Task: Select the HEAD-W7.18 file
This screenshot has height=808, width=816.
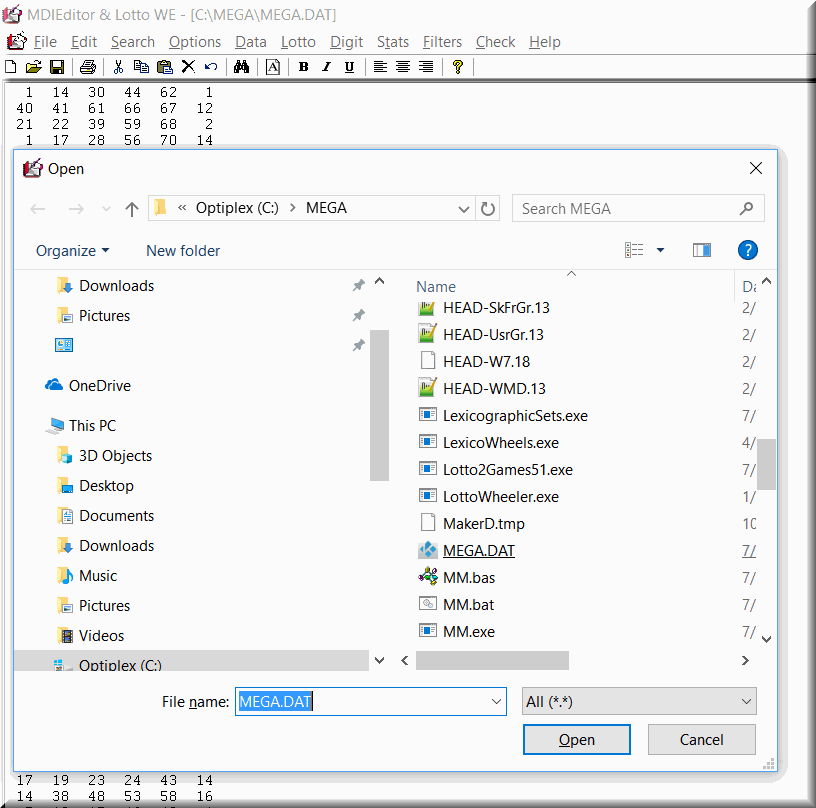Action: [x=486, y=362]
